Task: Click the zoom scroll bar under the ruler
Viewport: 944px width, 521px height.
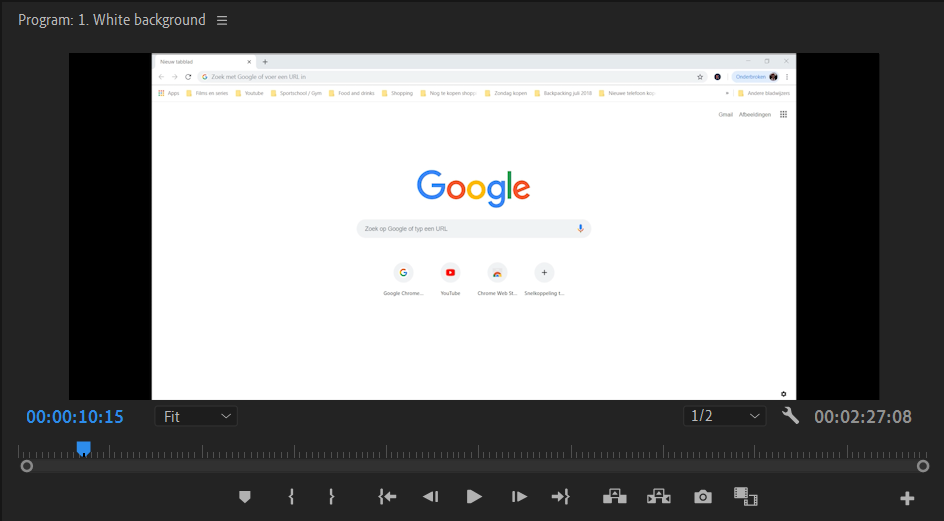Action: tap(474, 466)
